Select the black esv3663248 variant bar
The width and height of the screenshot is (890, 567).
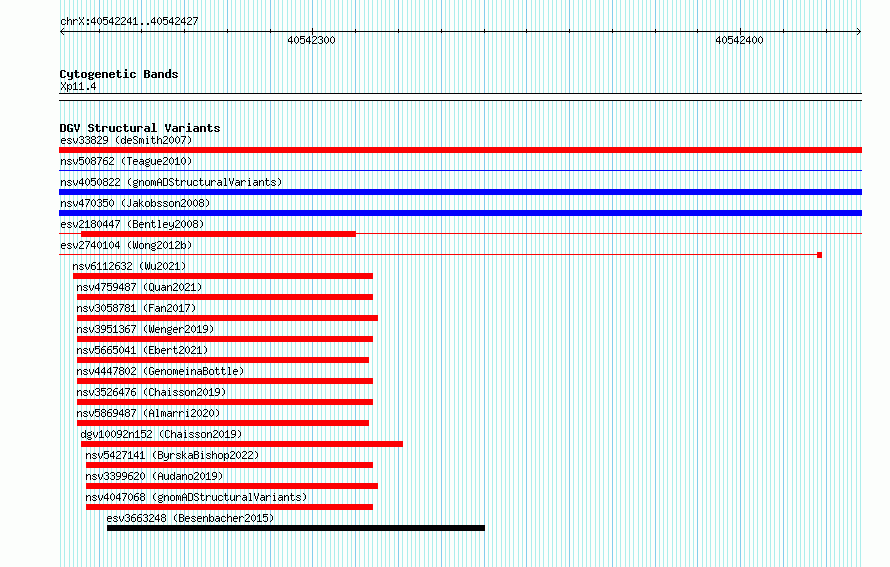coord(296,528)
